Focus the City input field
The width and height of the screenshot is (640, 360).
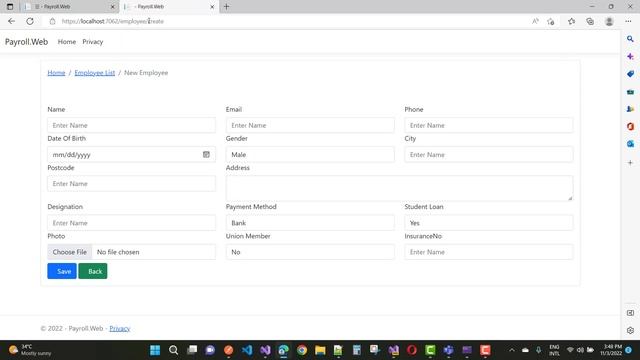click(x=489, y=155)
